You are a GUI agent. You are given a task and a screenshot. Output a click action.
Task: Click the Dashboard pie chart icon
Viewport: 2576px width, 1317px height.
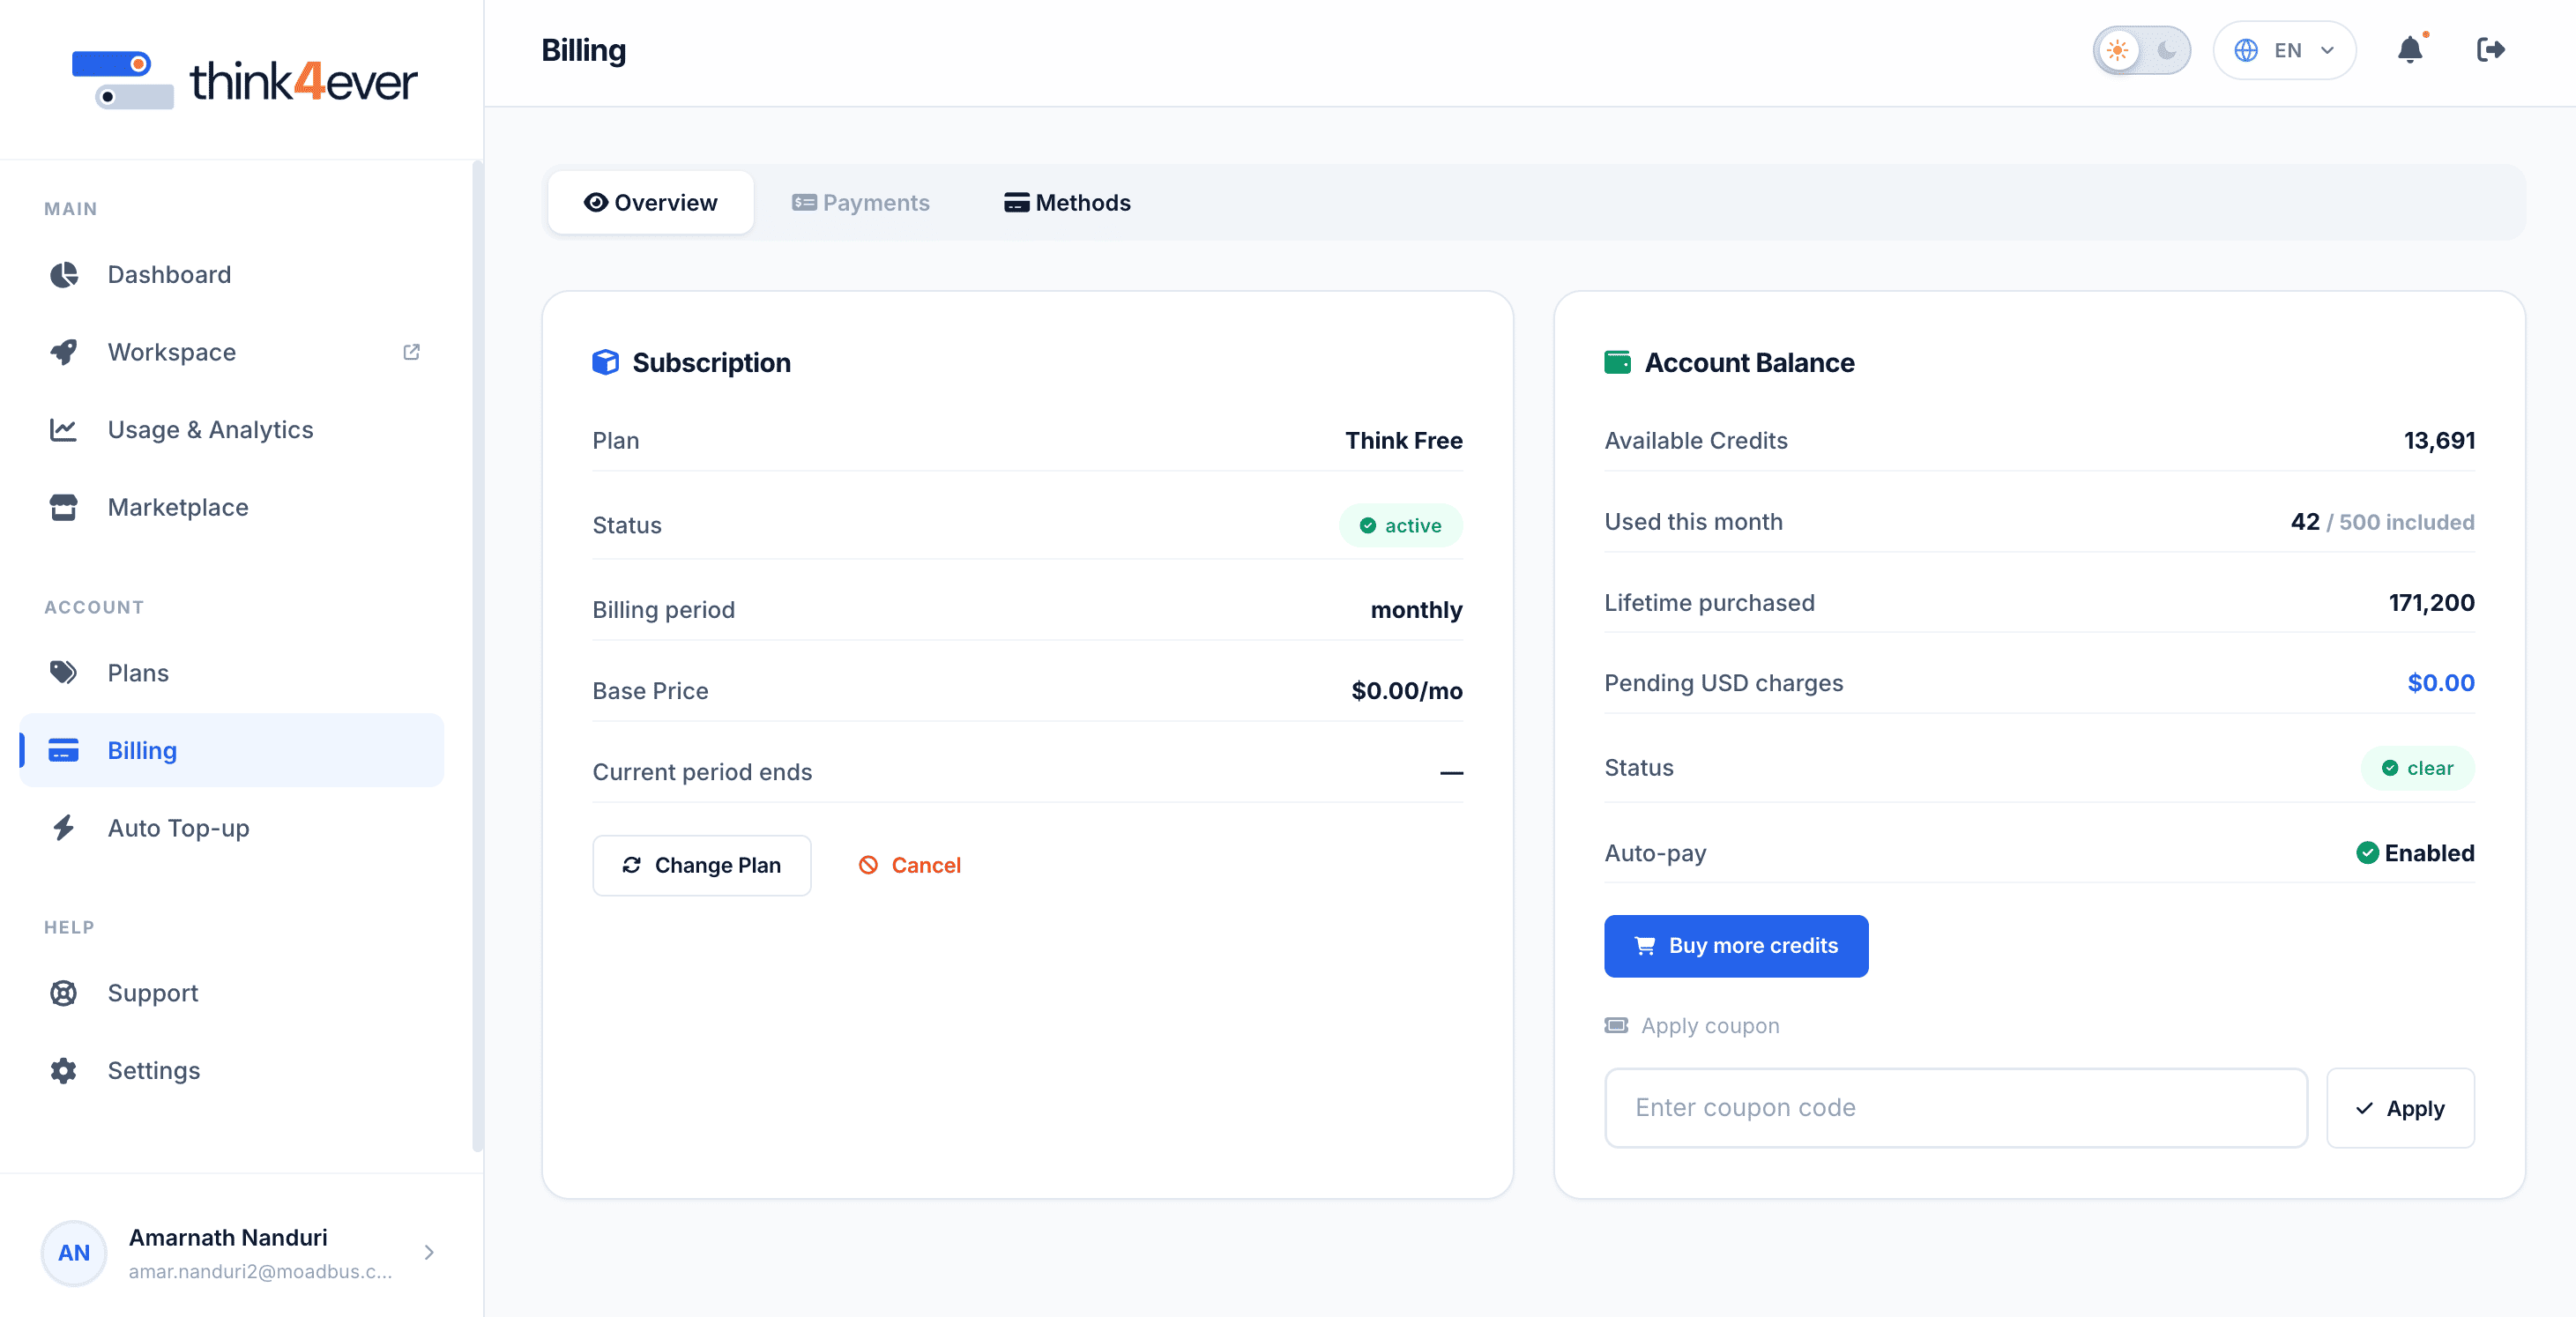point(64,274)
